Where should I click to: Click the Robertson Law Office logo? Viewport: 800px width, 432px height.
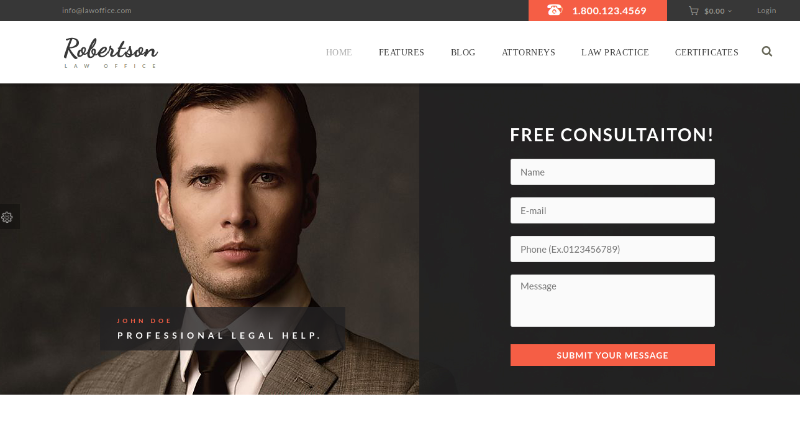[x=111, y=52]
